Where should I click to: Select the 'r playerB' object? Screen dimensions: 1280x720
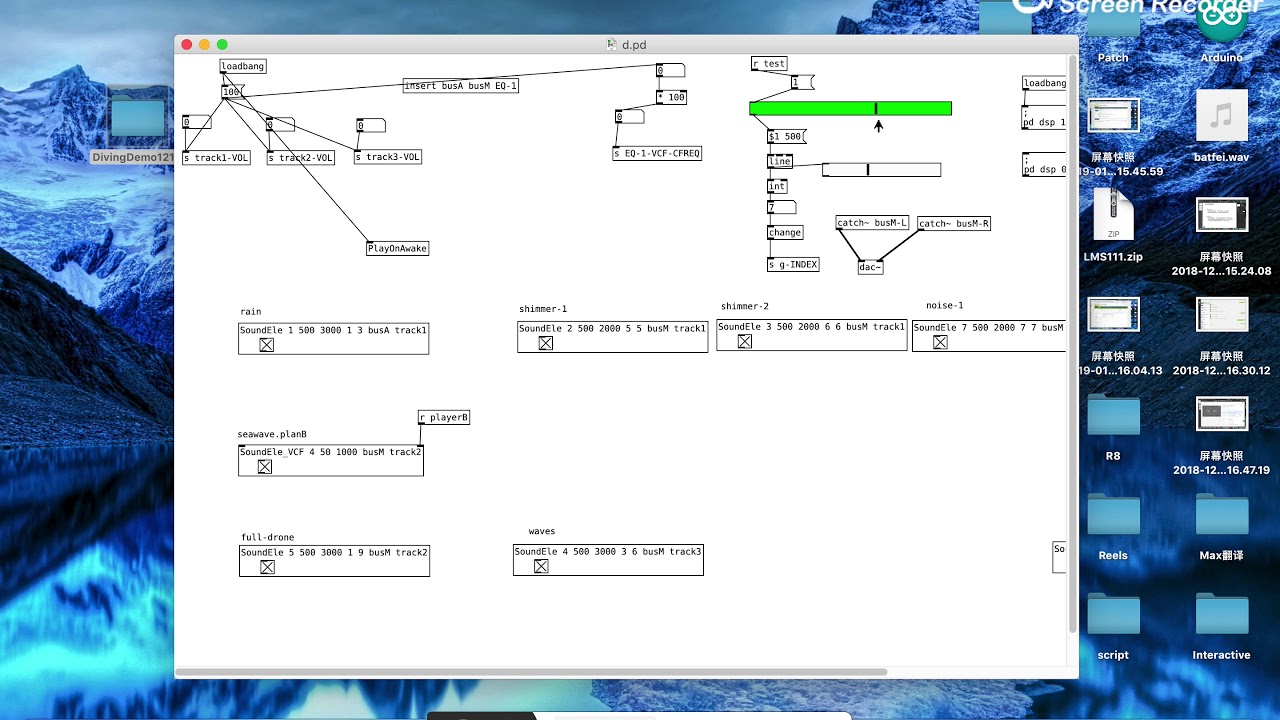tap(443, 417)
